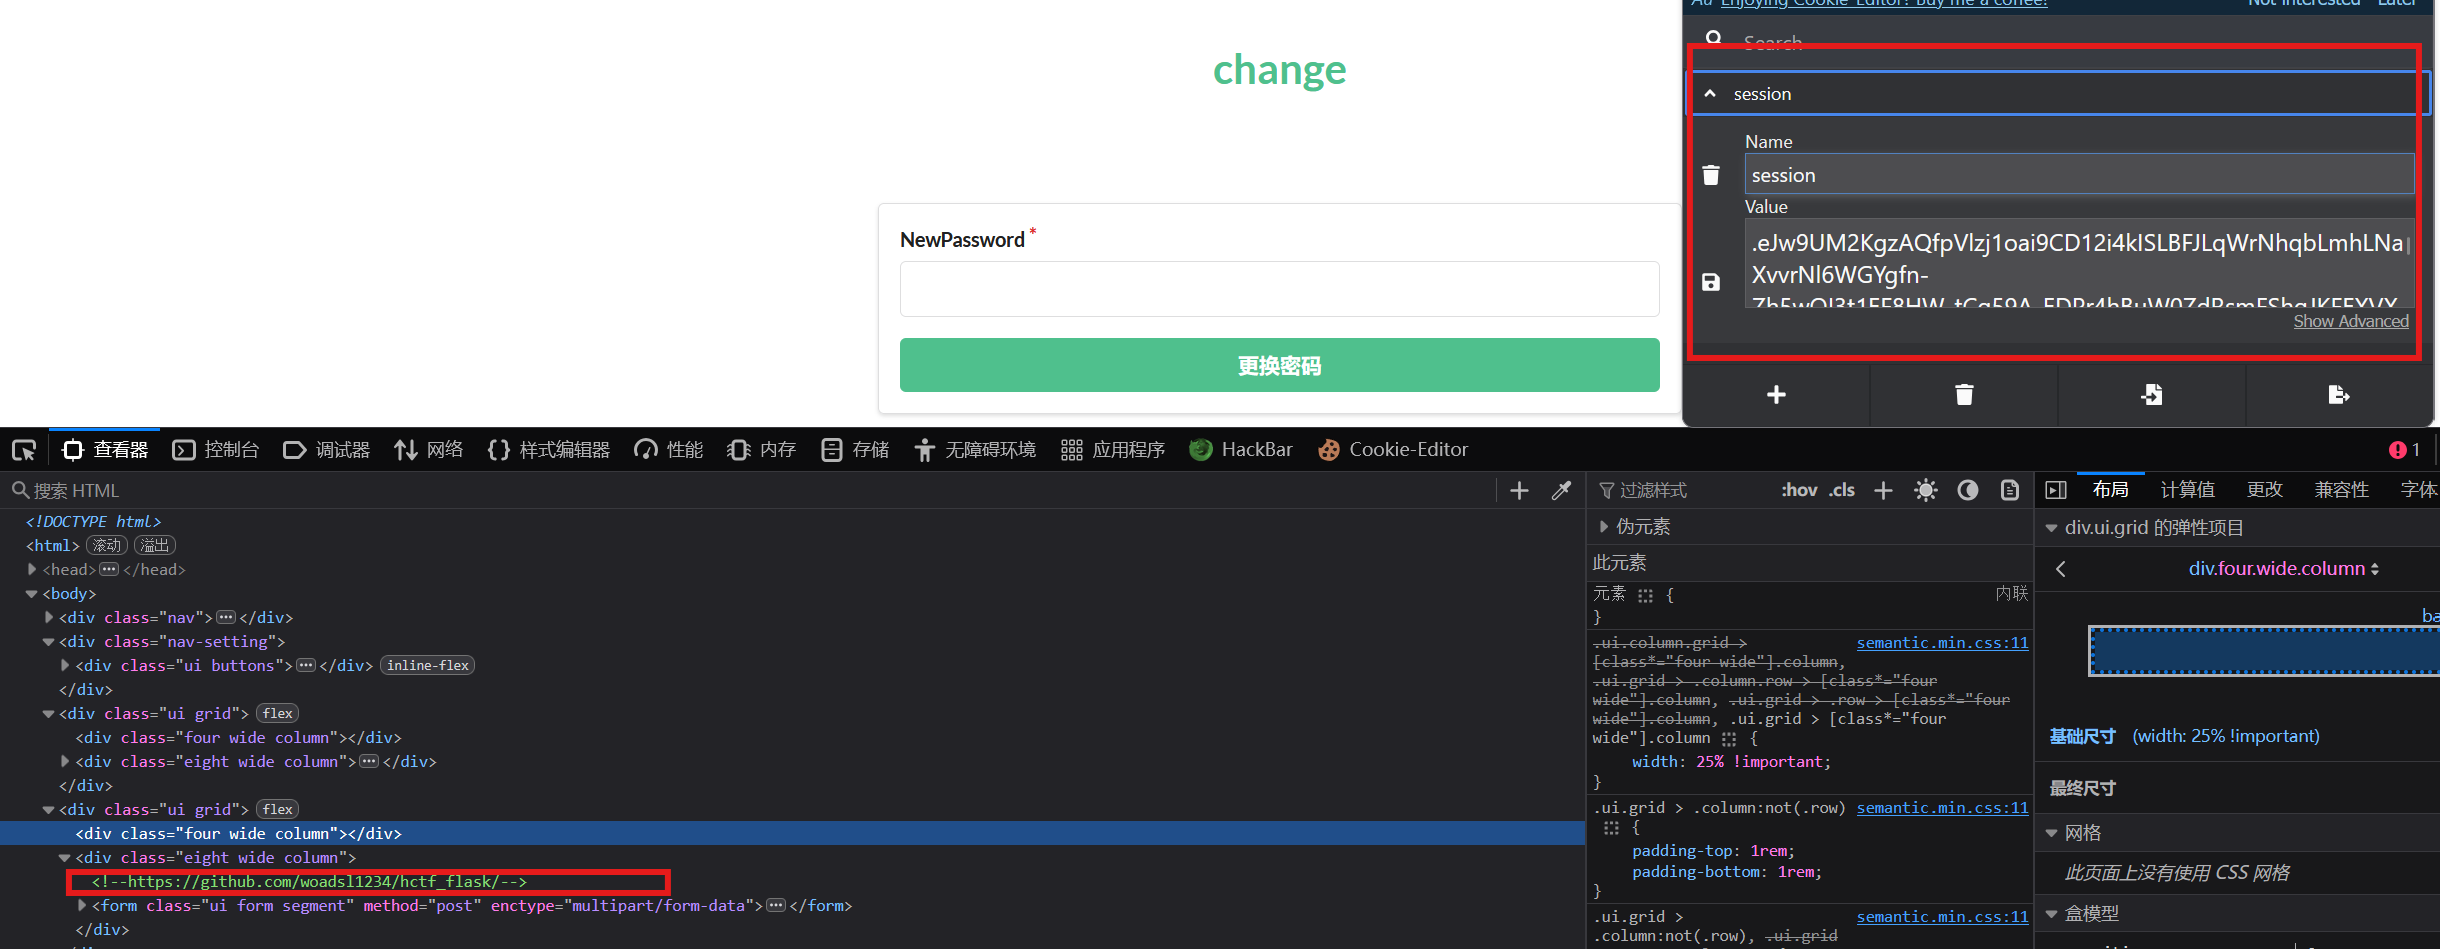This screenshot has width=2440, height=949.
Task: Open the 应用程序 tab
Action: tap(1113, 450)
